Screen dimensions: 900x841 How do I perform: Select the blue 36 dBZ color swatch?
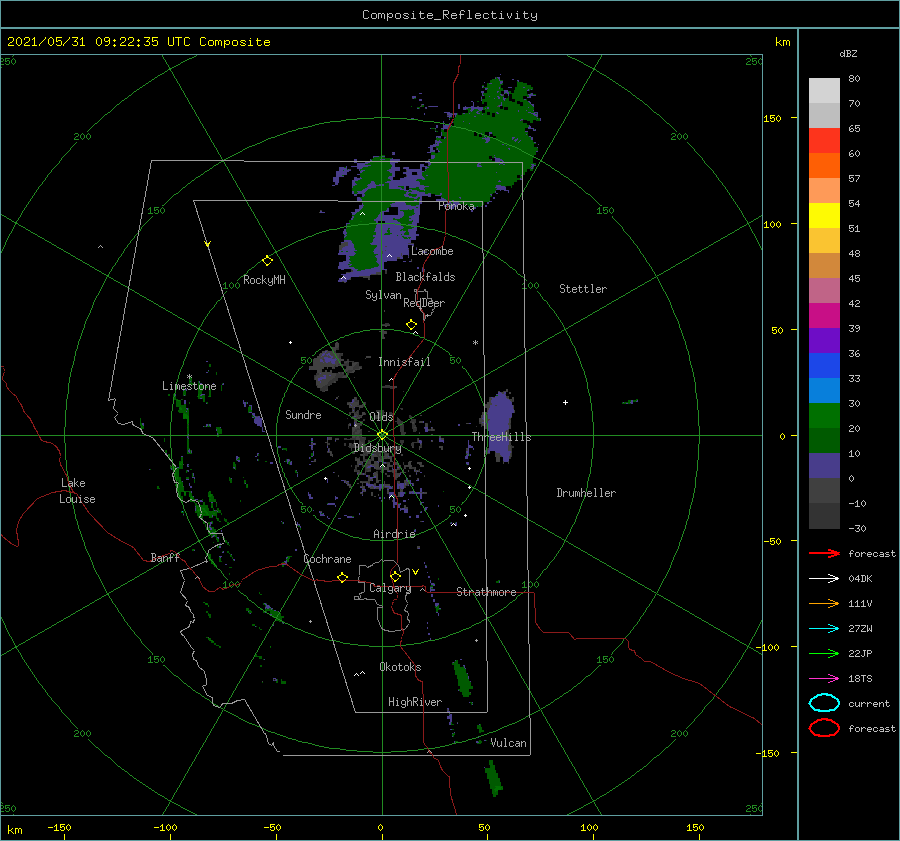(824, 365)
